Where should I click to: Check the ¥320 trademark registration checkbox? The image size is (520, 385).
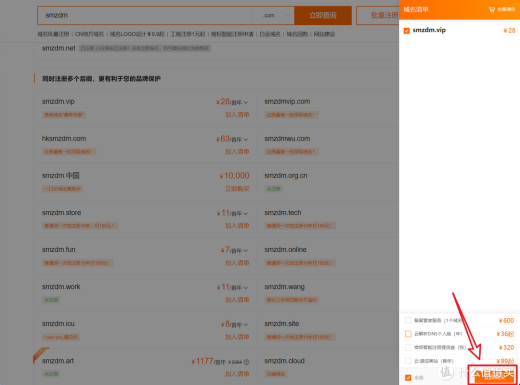click(x=408, y=347)
